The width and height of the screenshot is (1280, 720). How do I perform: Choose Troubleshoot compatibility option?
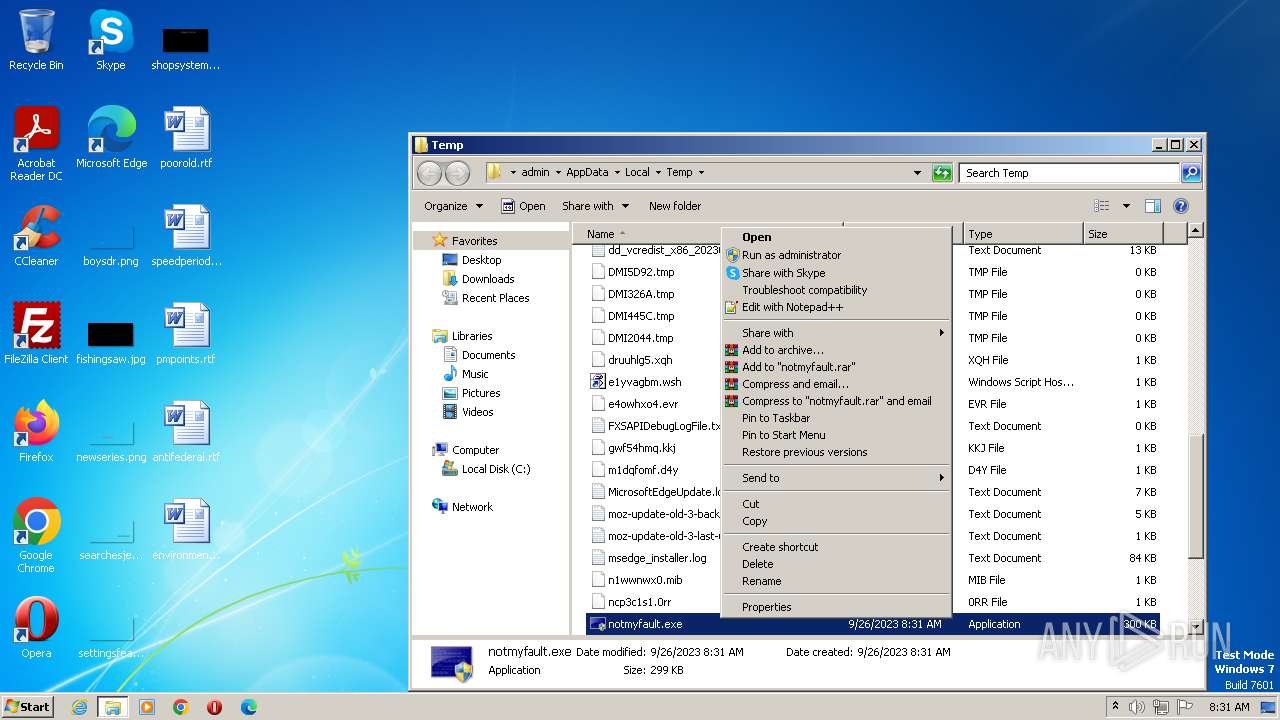[x=835, y=290]
